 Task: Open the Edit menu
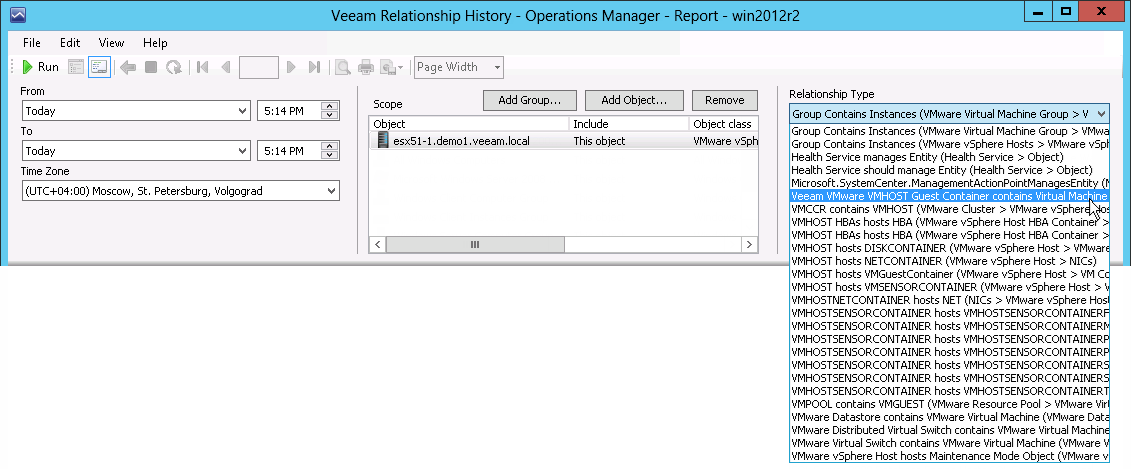pos(70,43)
